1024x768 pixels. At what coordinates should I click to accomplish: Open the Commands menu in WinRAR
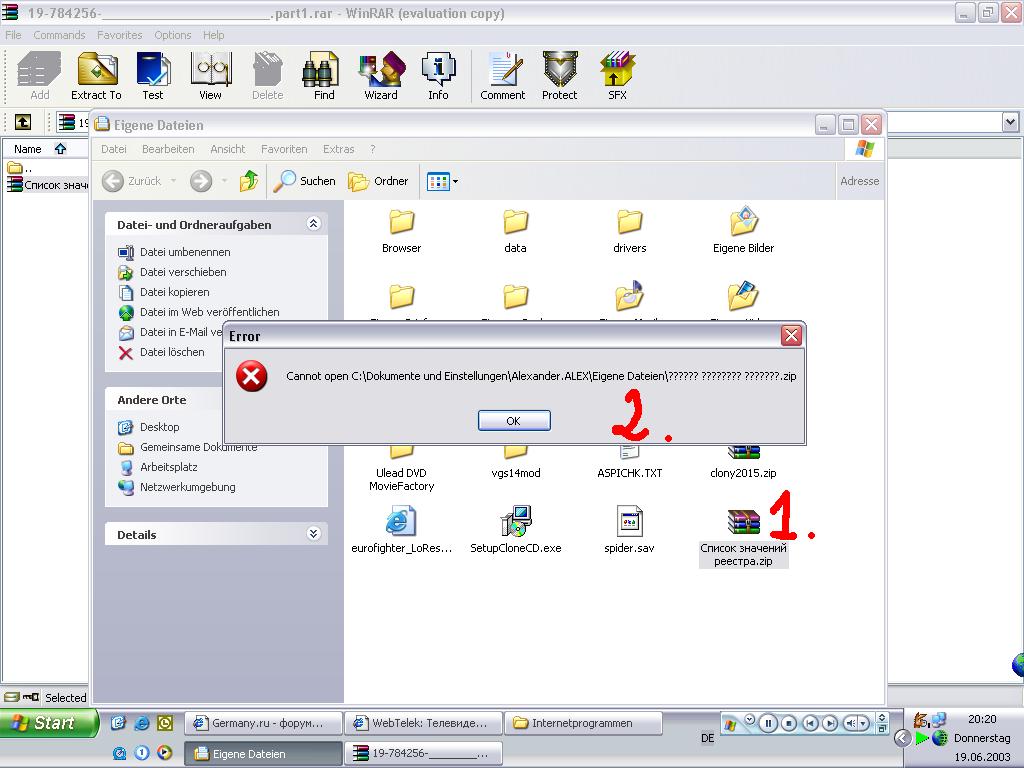tap(59, 35)
